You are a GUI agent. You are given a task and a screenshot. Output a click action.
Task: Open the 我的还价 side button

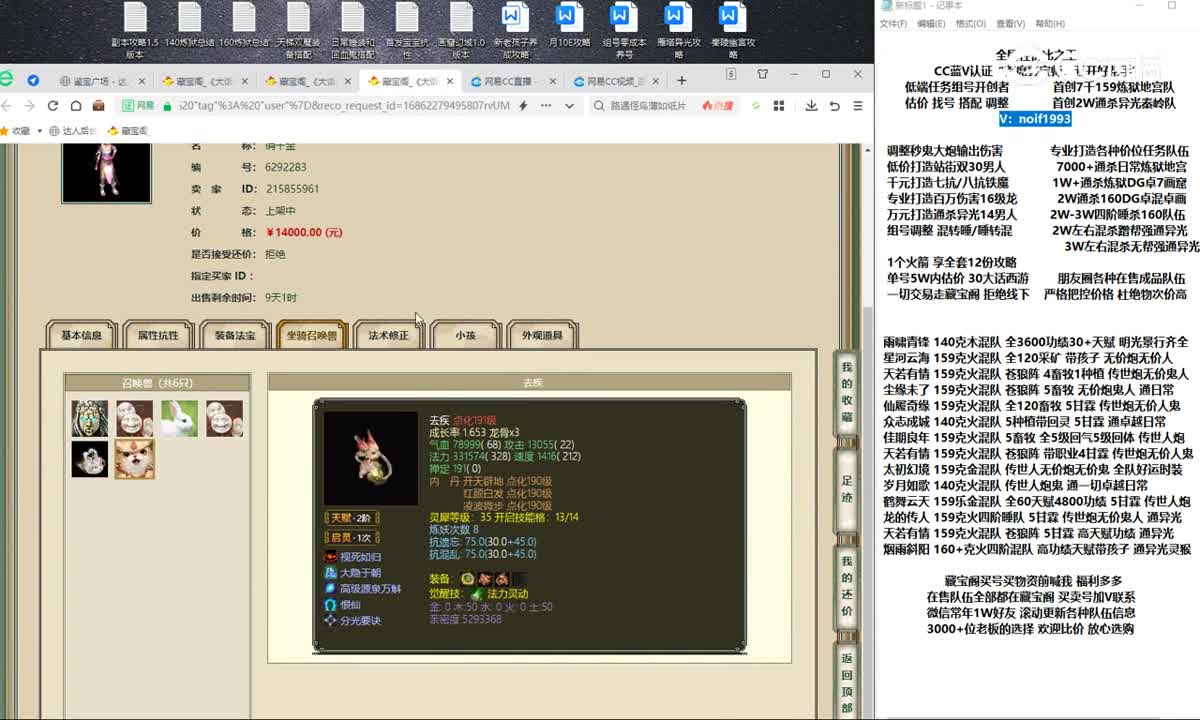point(847,586)
